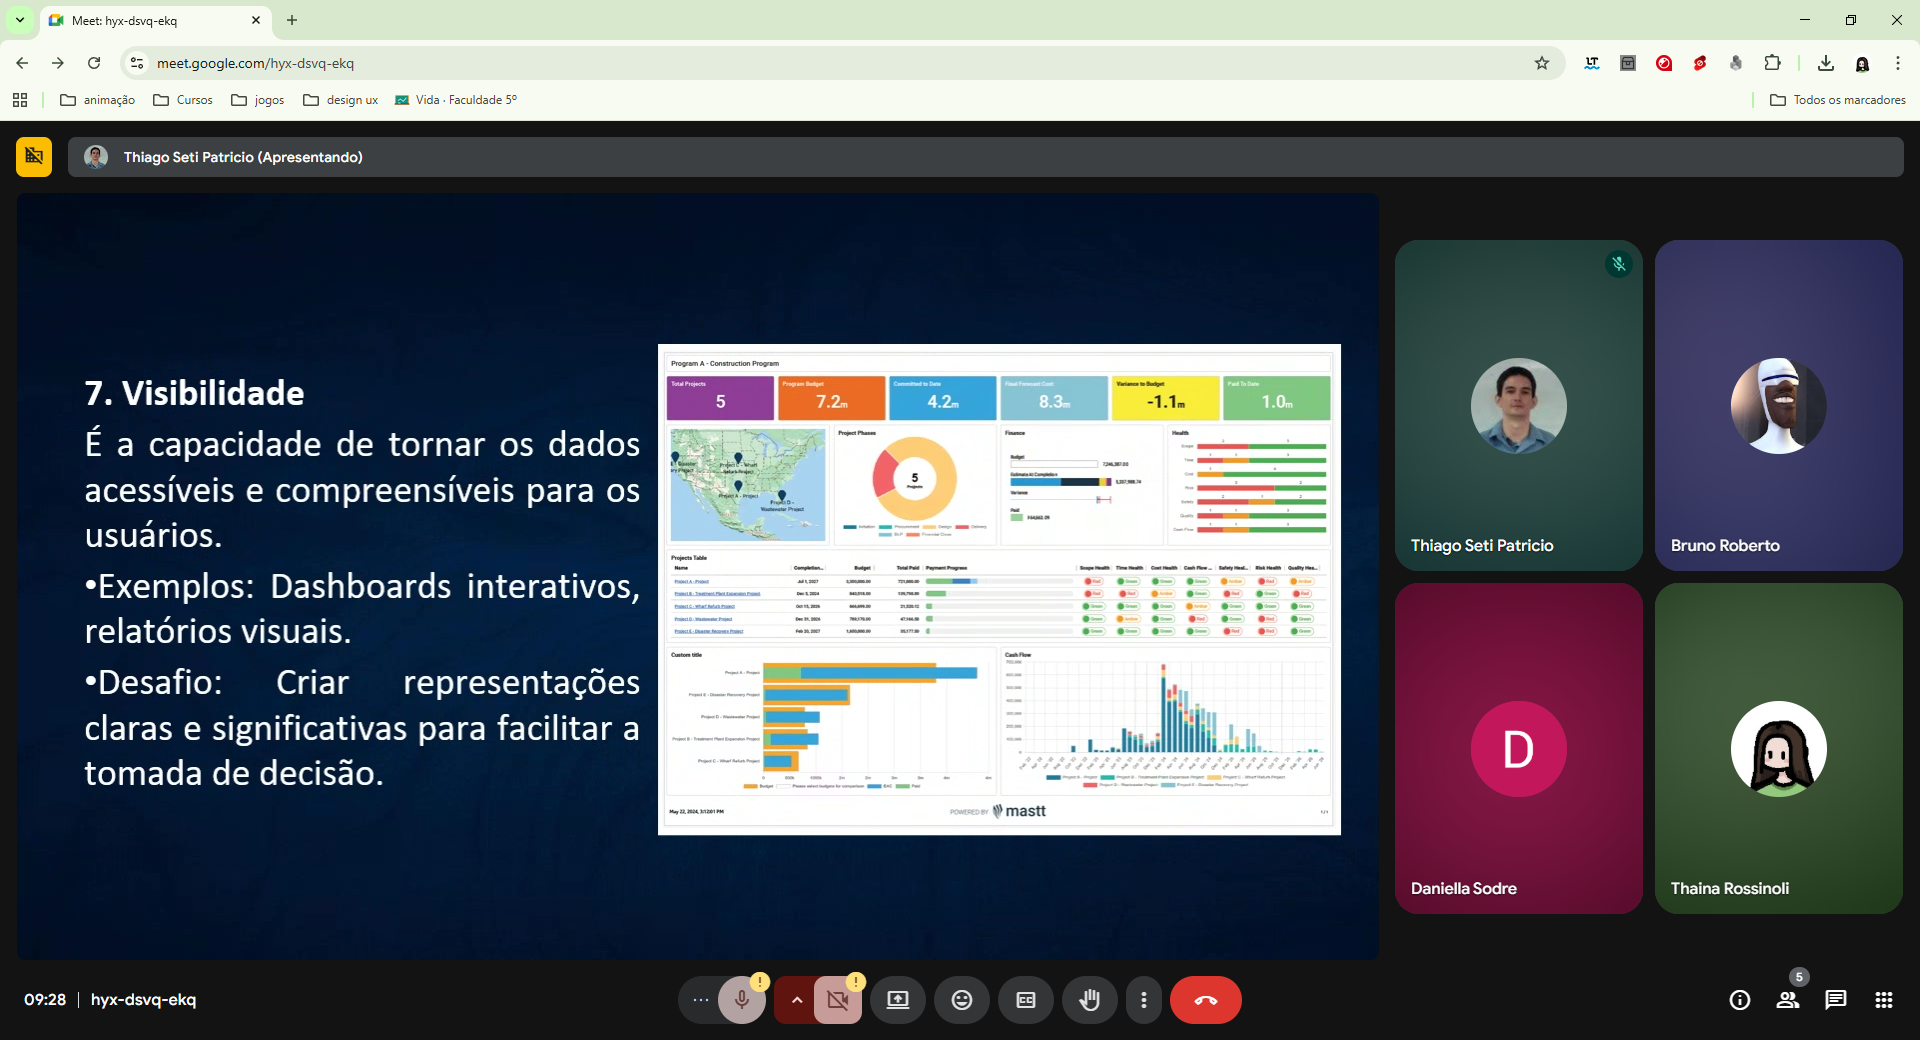Open the browser extensions puzzle icon
The width and height of the screenshot is (1920, 1040).
pyautogui.click(x=1773, y=63)
